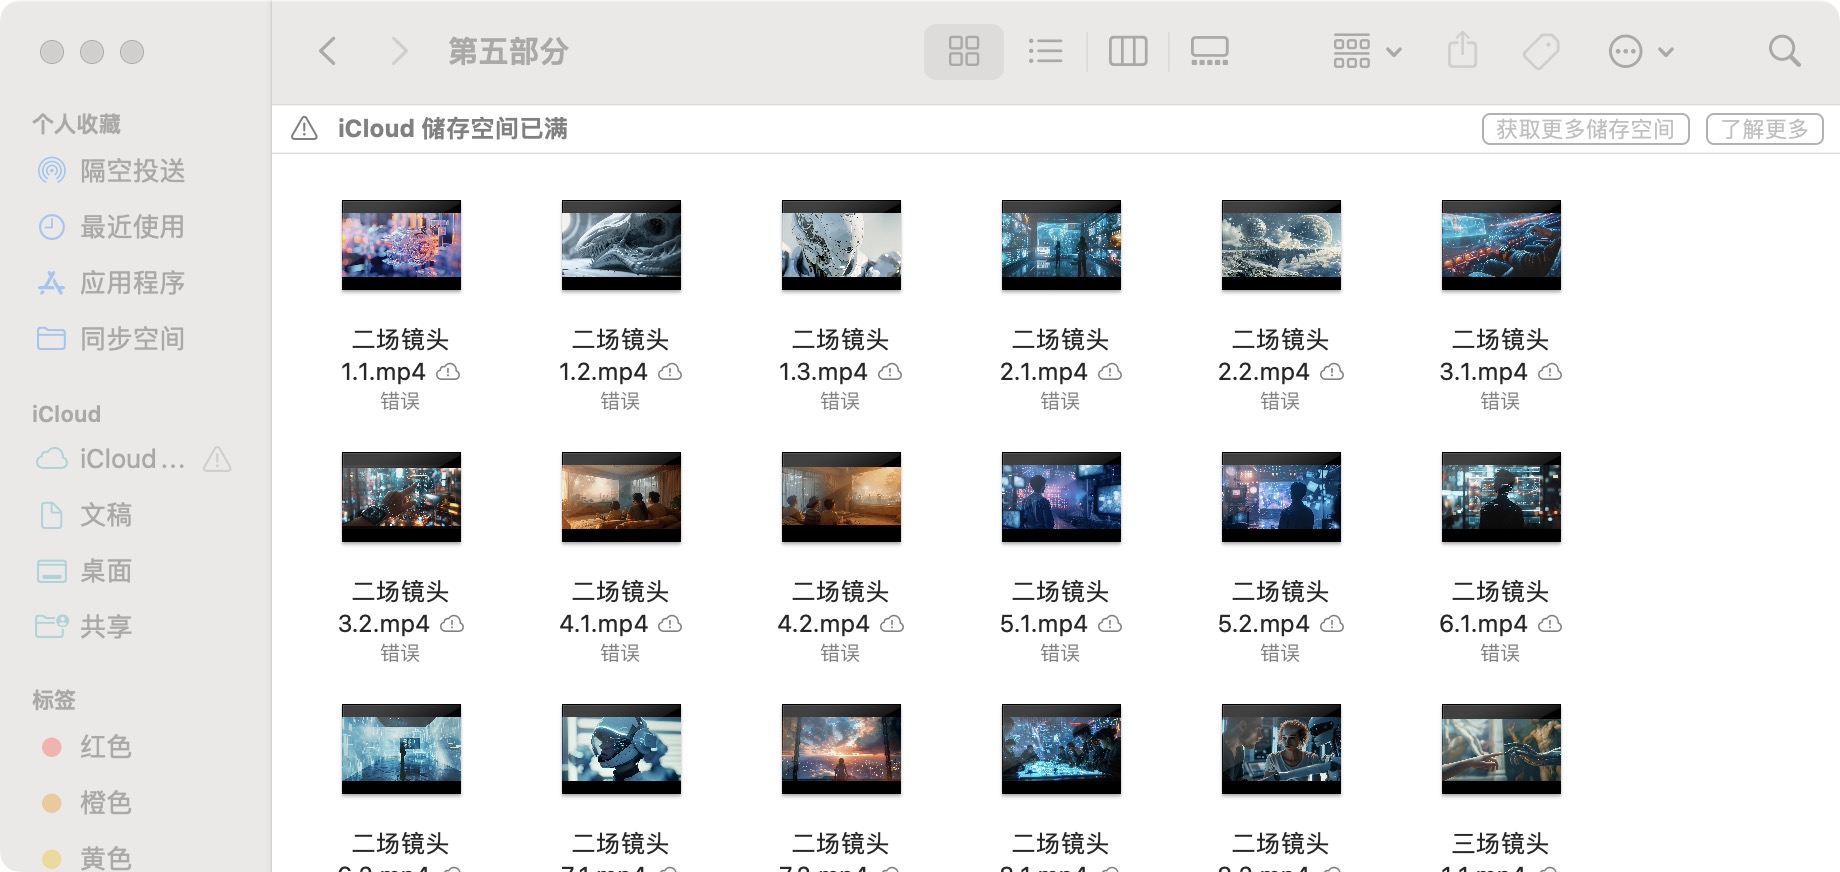
Task: Click cloud download icon for 二场镜头6.1.mp4
Action: (1550, 624)
